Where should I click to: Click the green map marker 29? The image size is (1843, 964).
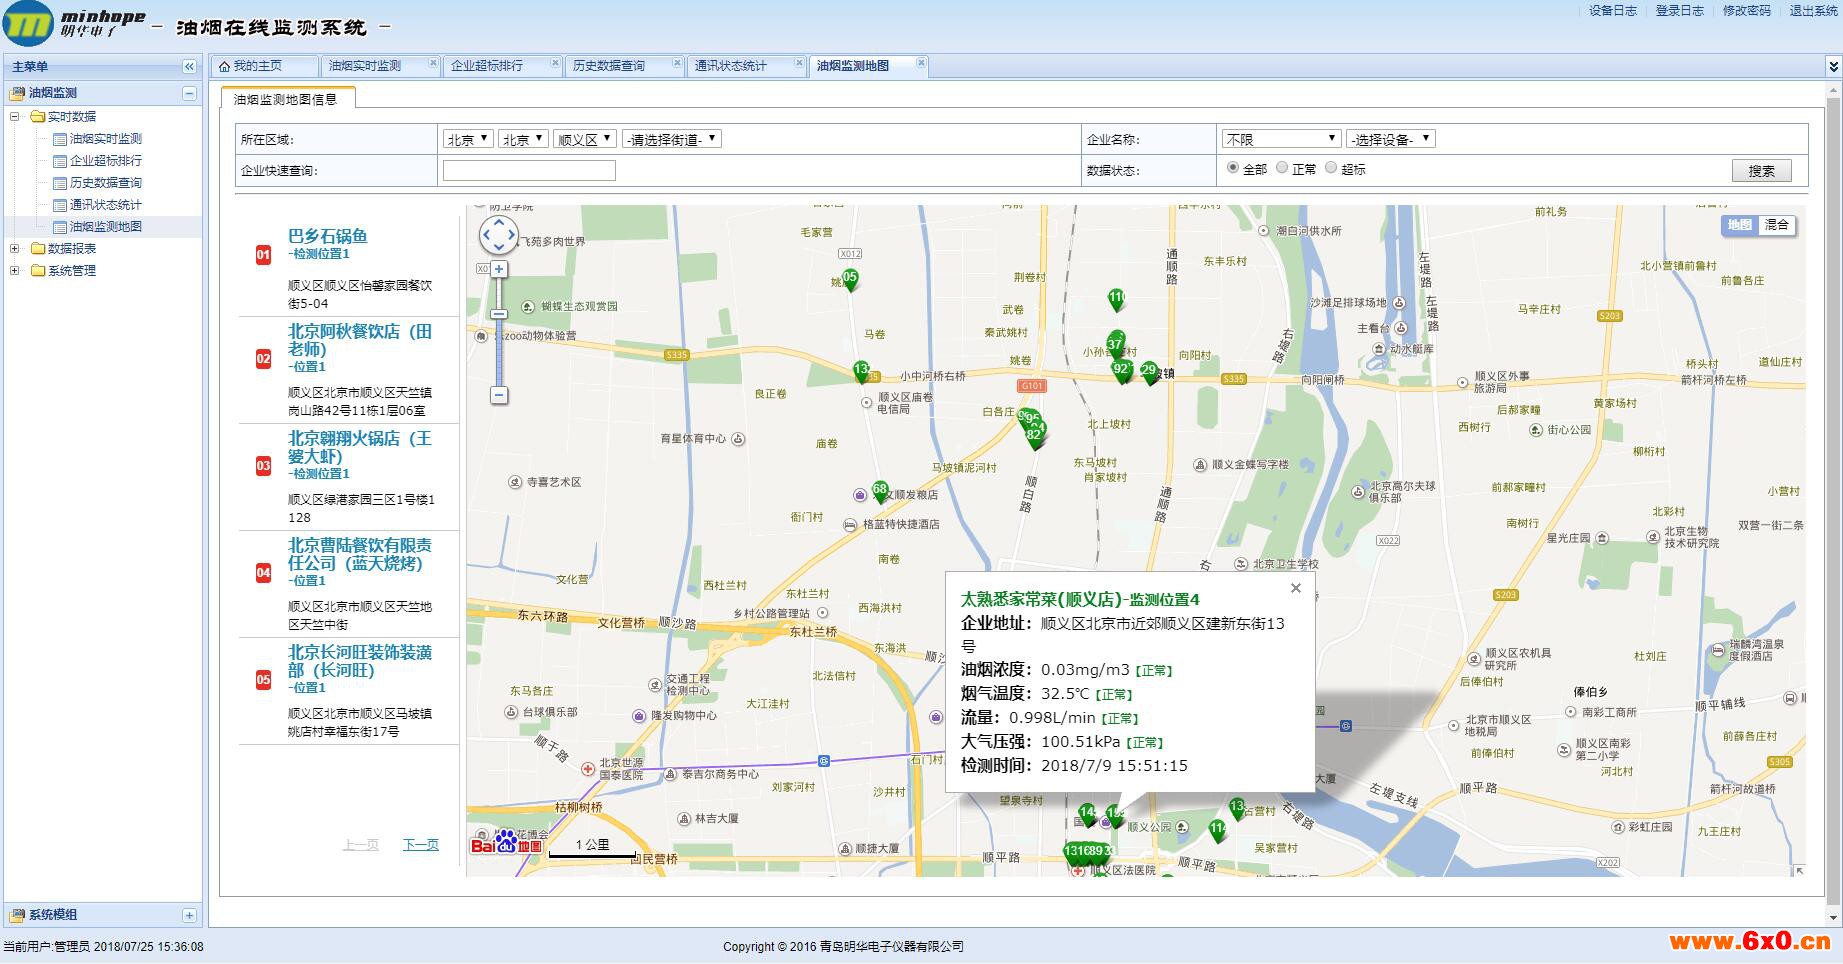[x=1149, y=372]
